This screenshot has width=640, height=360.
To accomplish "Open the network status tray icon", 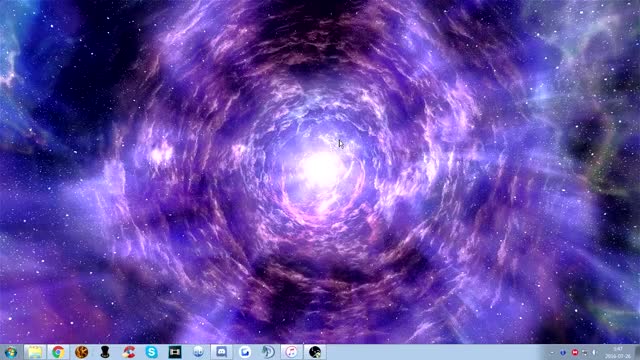I will (585, 352).
